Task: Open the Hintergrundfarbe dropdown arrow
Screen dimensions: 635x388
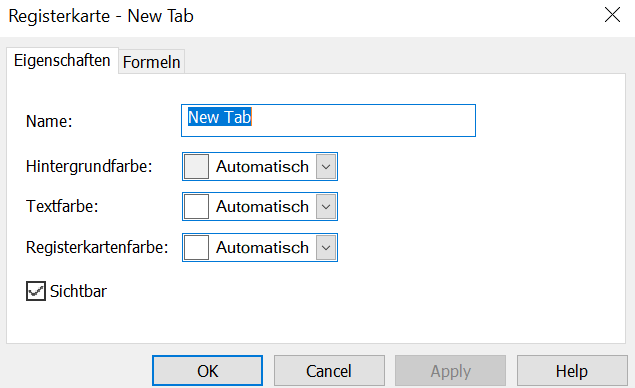Action: click(x=326, y=166)
